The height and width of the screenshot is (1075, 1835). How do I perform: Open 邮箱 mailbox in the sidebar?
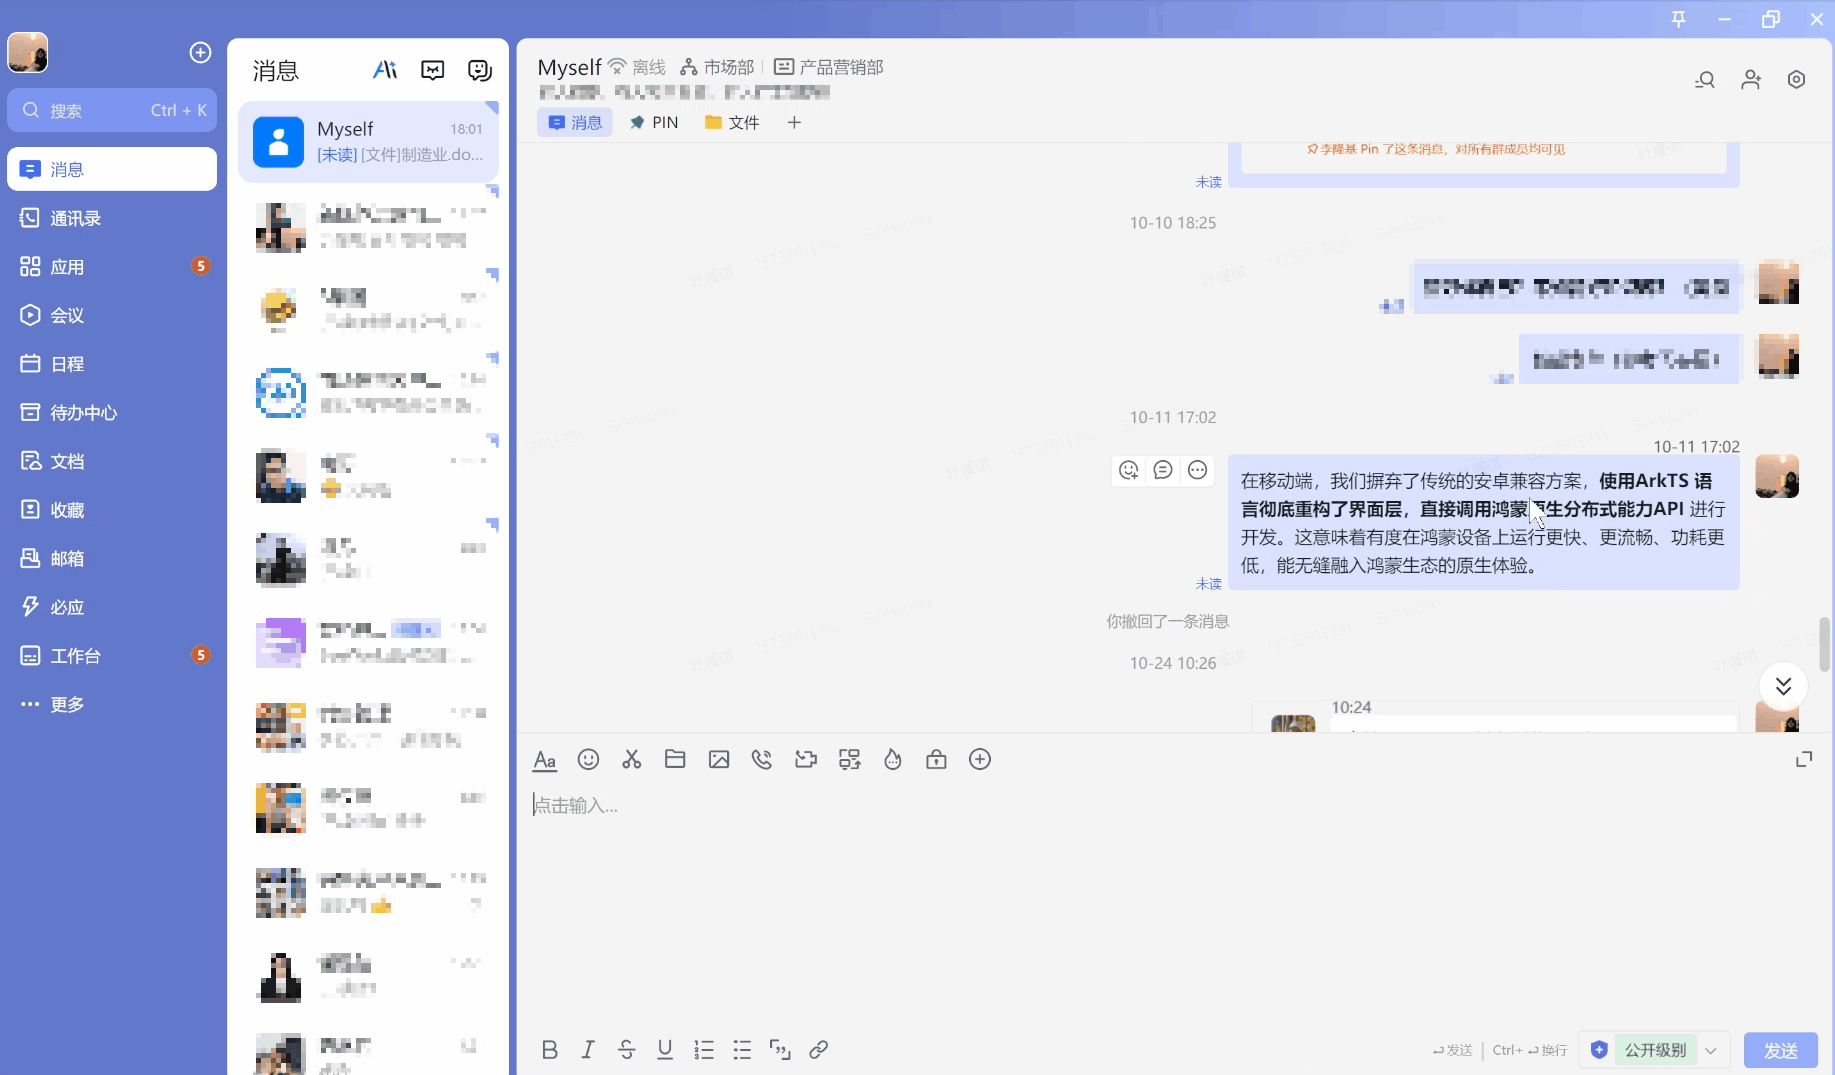pos(68,558)
